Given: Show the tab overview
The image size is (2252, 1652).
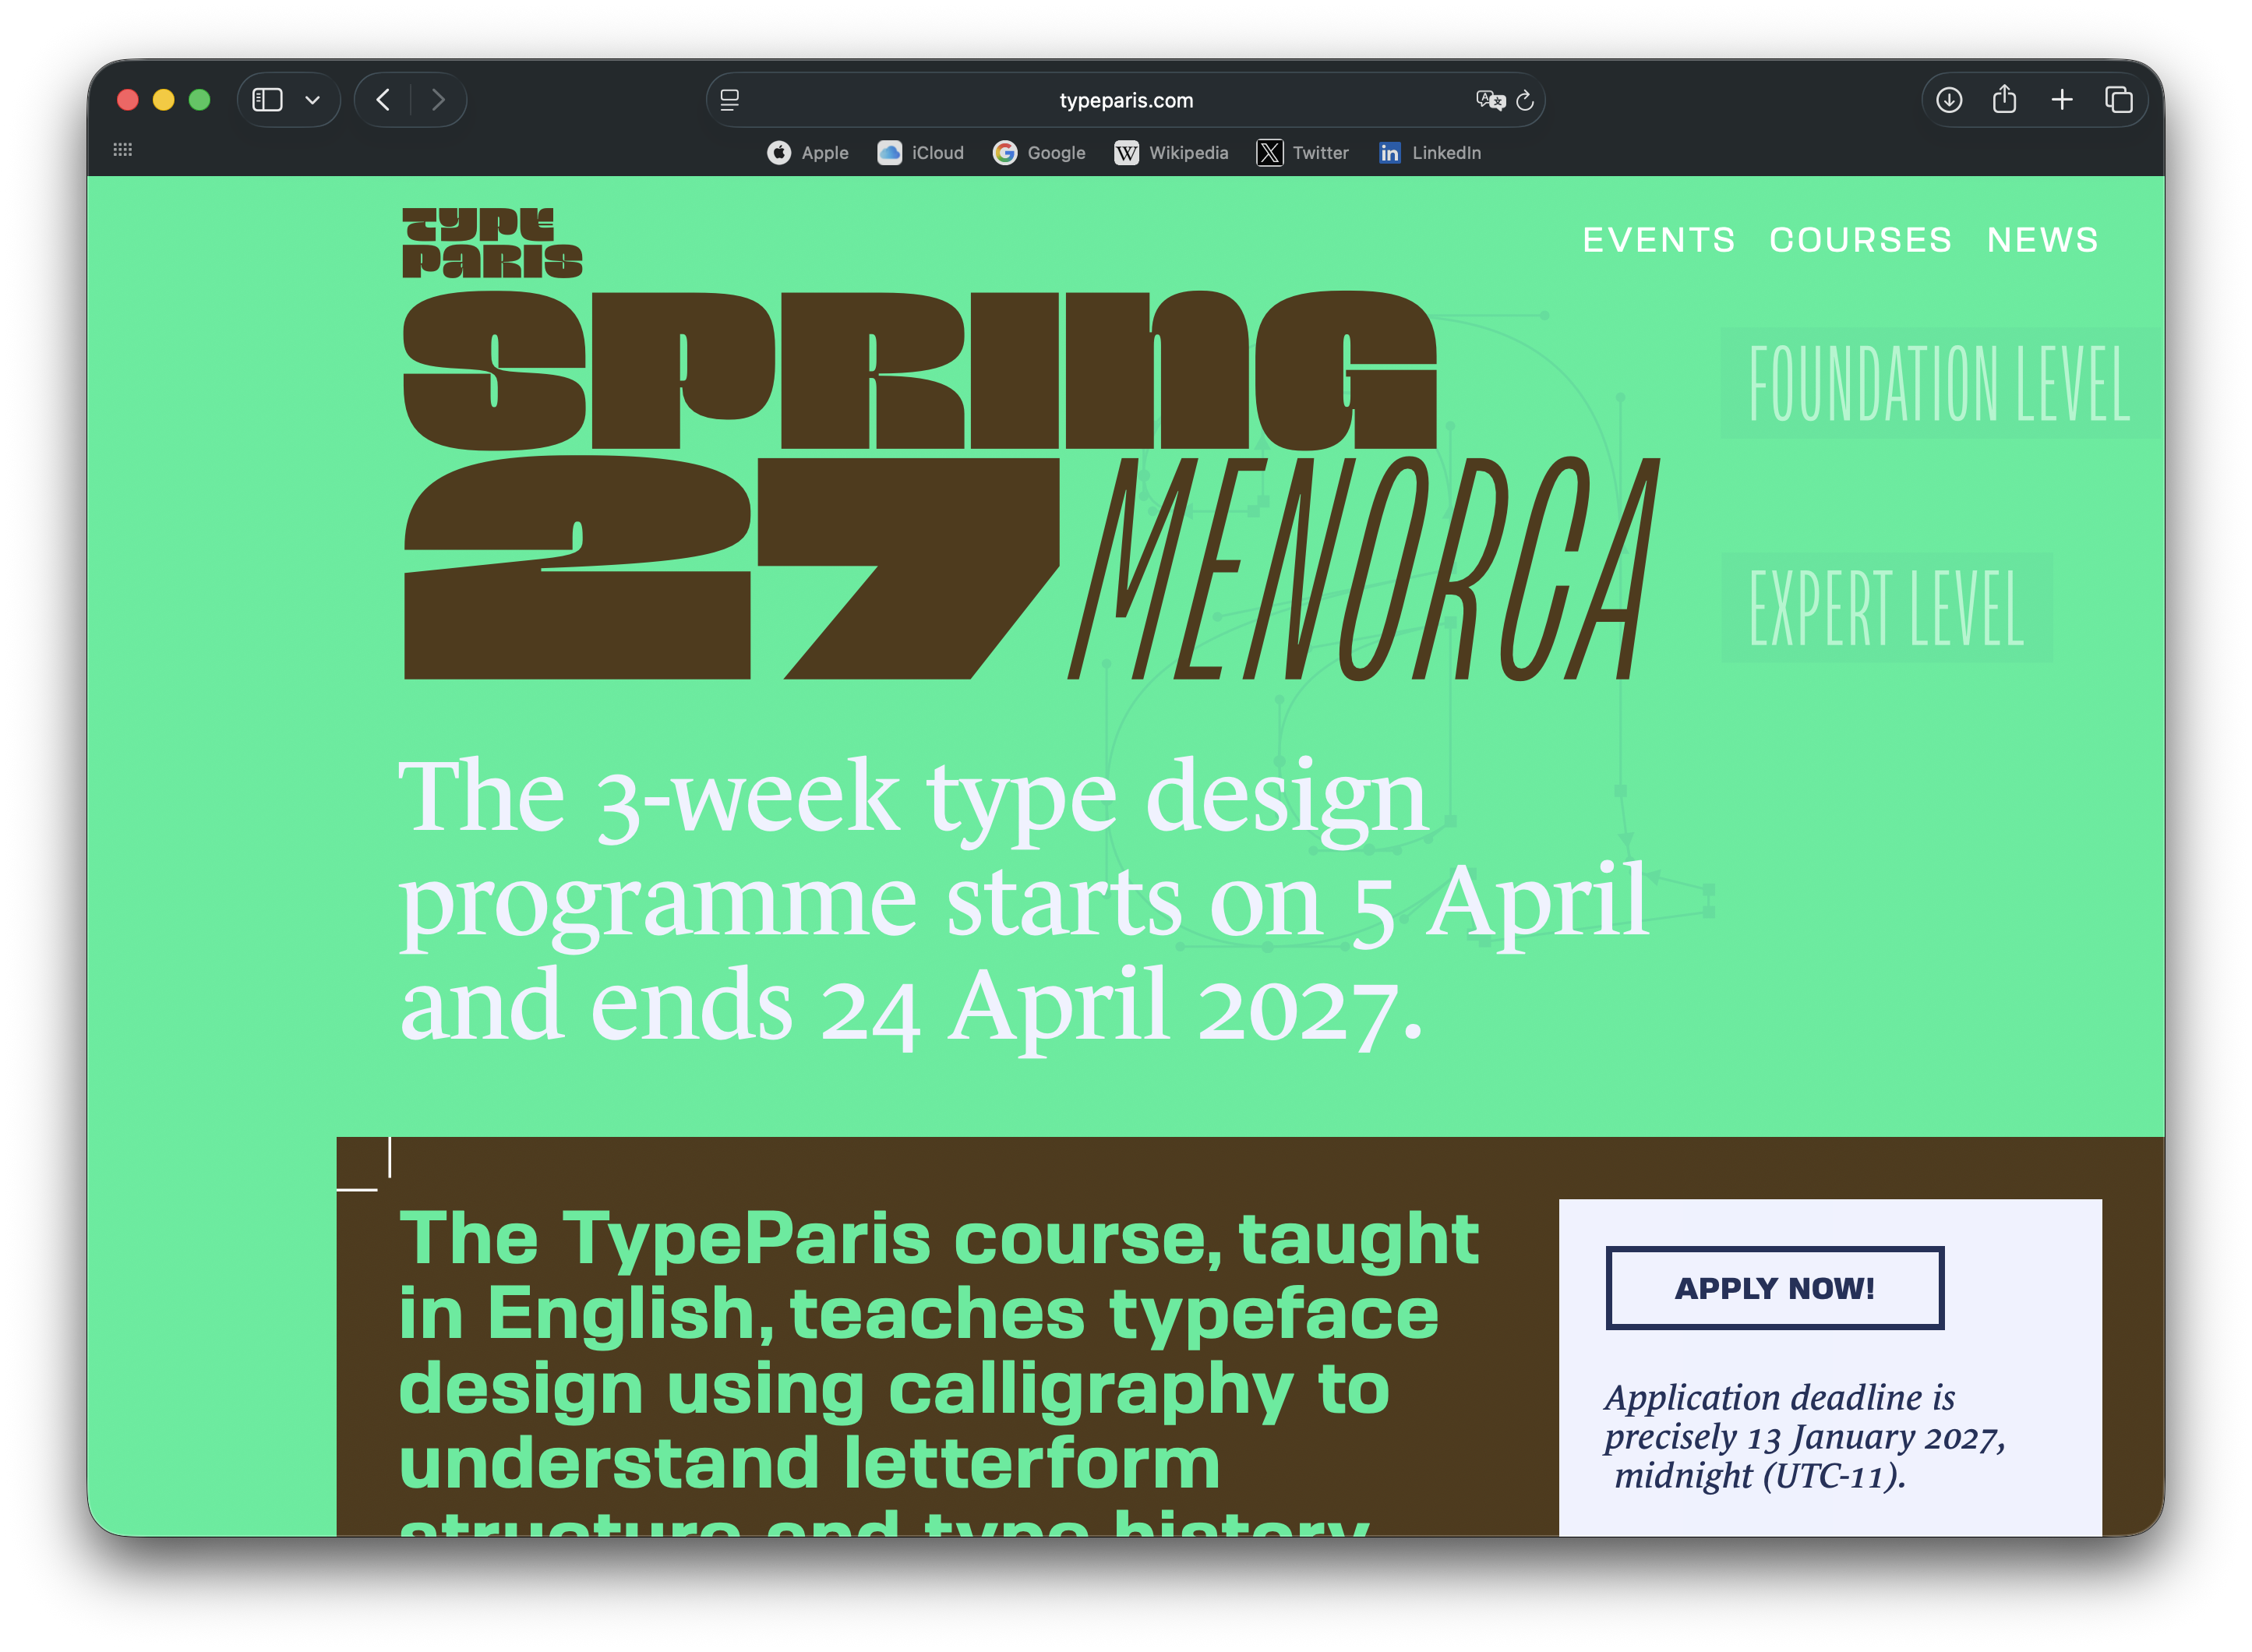Looking at the screenshot, I should click(2119, 100).
